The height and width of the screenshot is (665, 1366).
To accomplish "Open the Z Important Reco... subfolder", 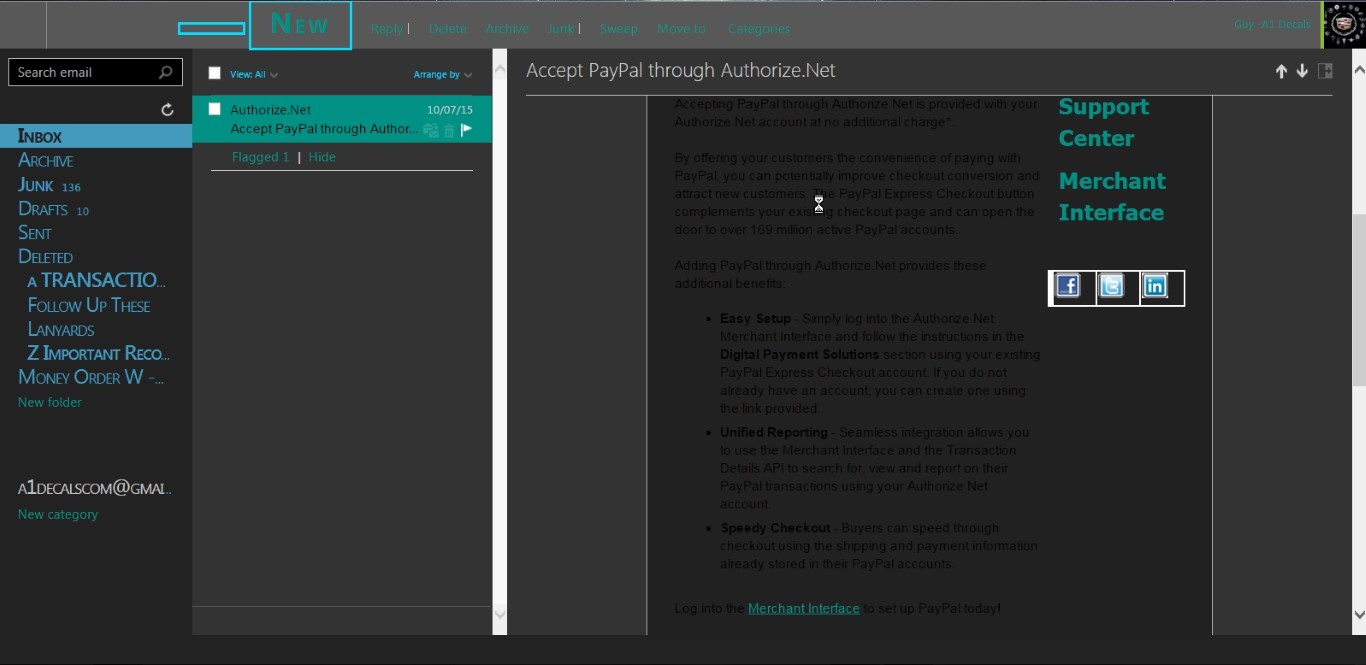I will coord(99,353).
